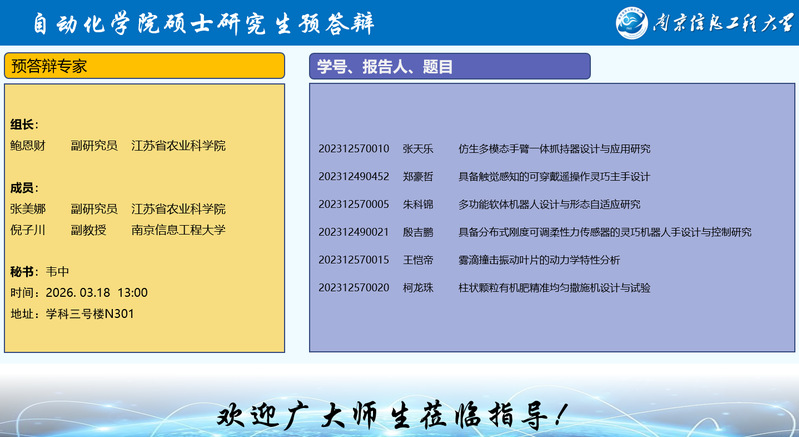Click the 自动化学院硕士研究生预答辩 title
The width and height of the screenshot is (799, 437).
tap(224, 22)
